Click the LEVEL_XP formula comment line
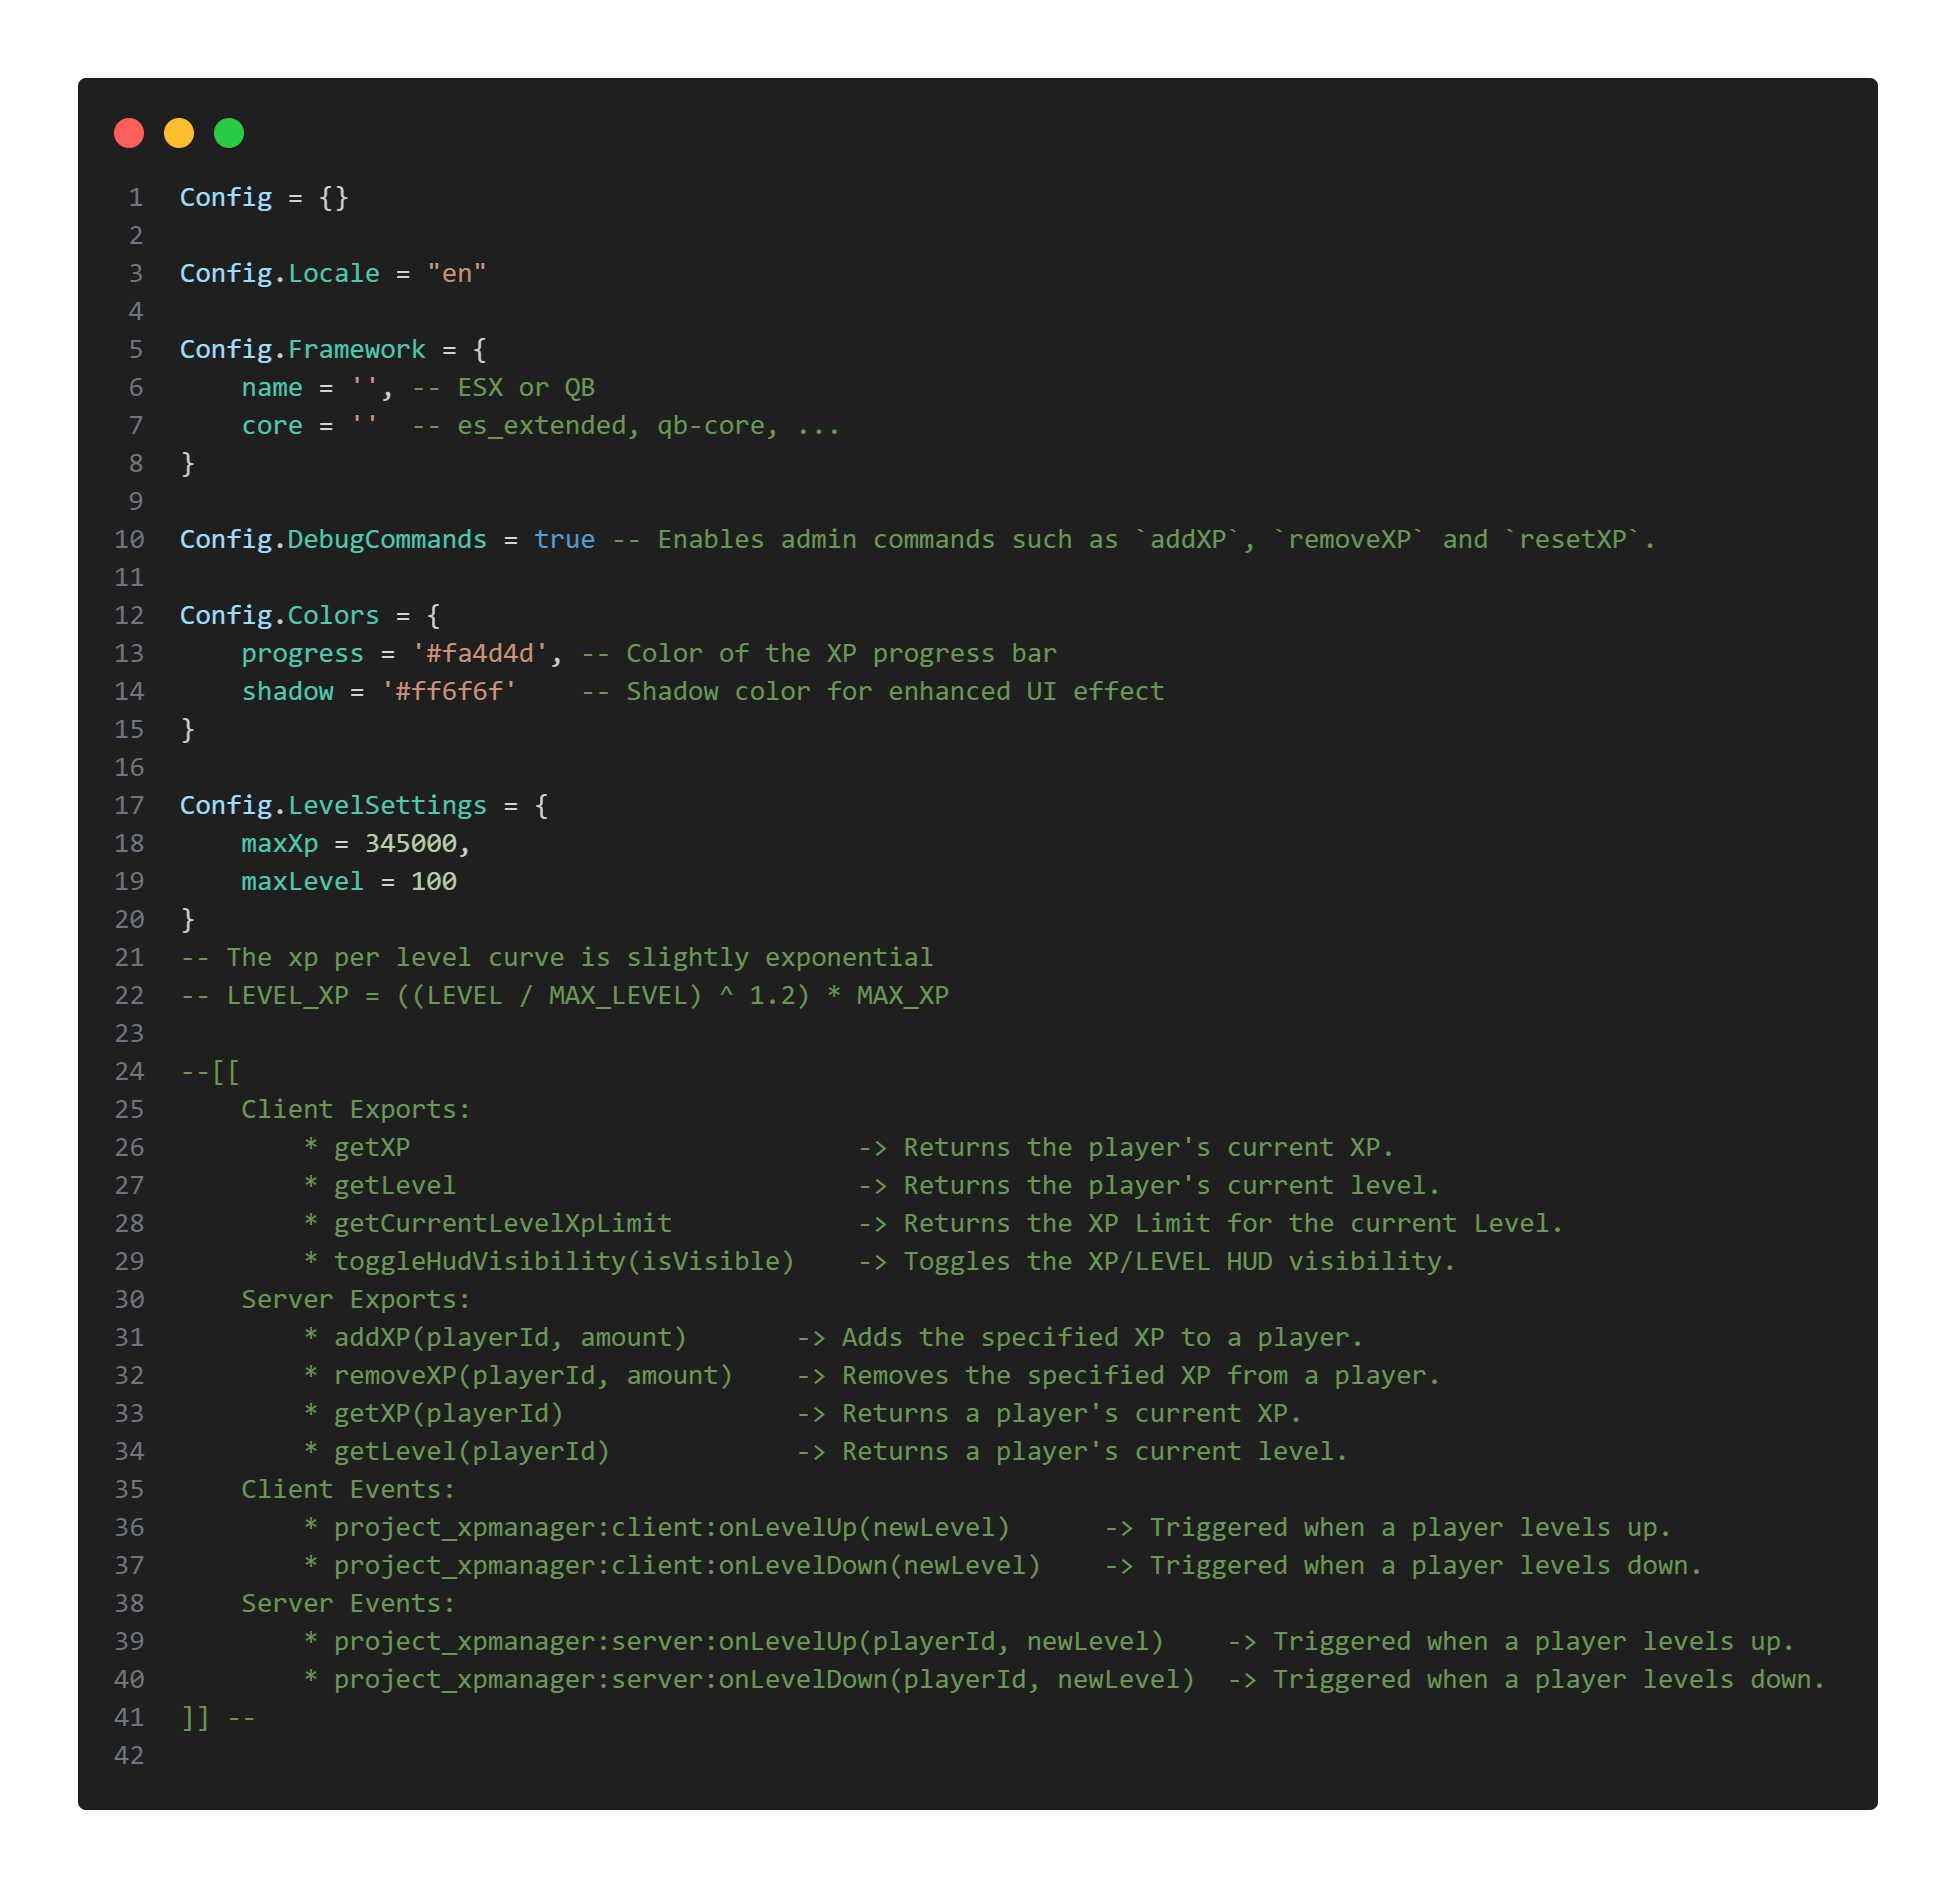Viewport: 1956px width, 1888px height. [x=565, y=995]
